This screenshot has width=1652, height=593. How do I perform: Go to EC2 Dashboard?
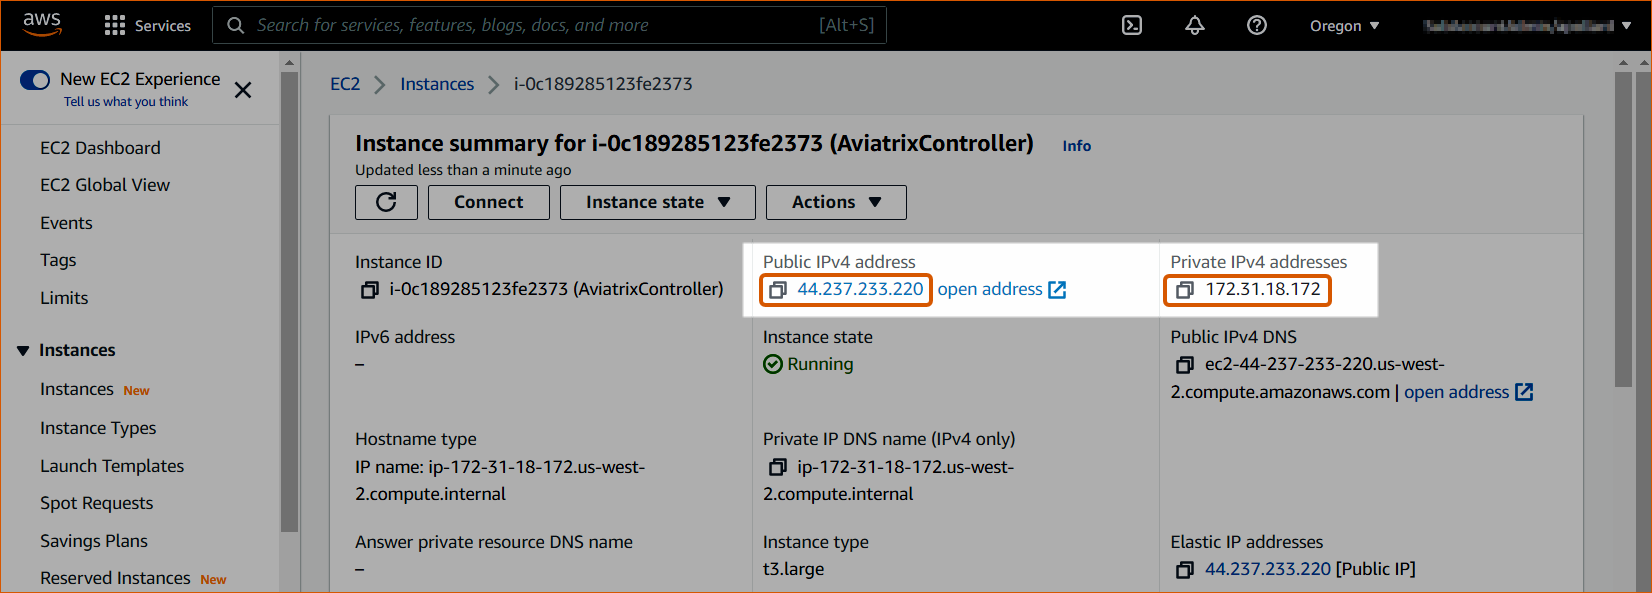click(x=100, y=148)
